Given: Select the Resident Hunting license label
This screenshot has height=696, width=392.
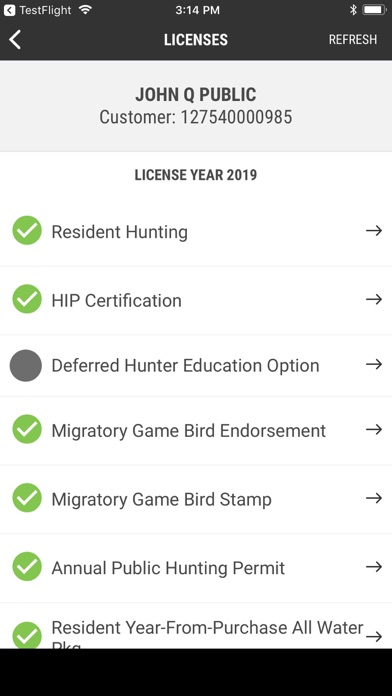Looking at the screenshot, I should click(x=119, y=232).
